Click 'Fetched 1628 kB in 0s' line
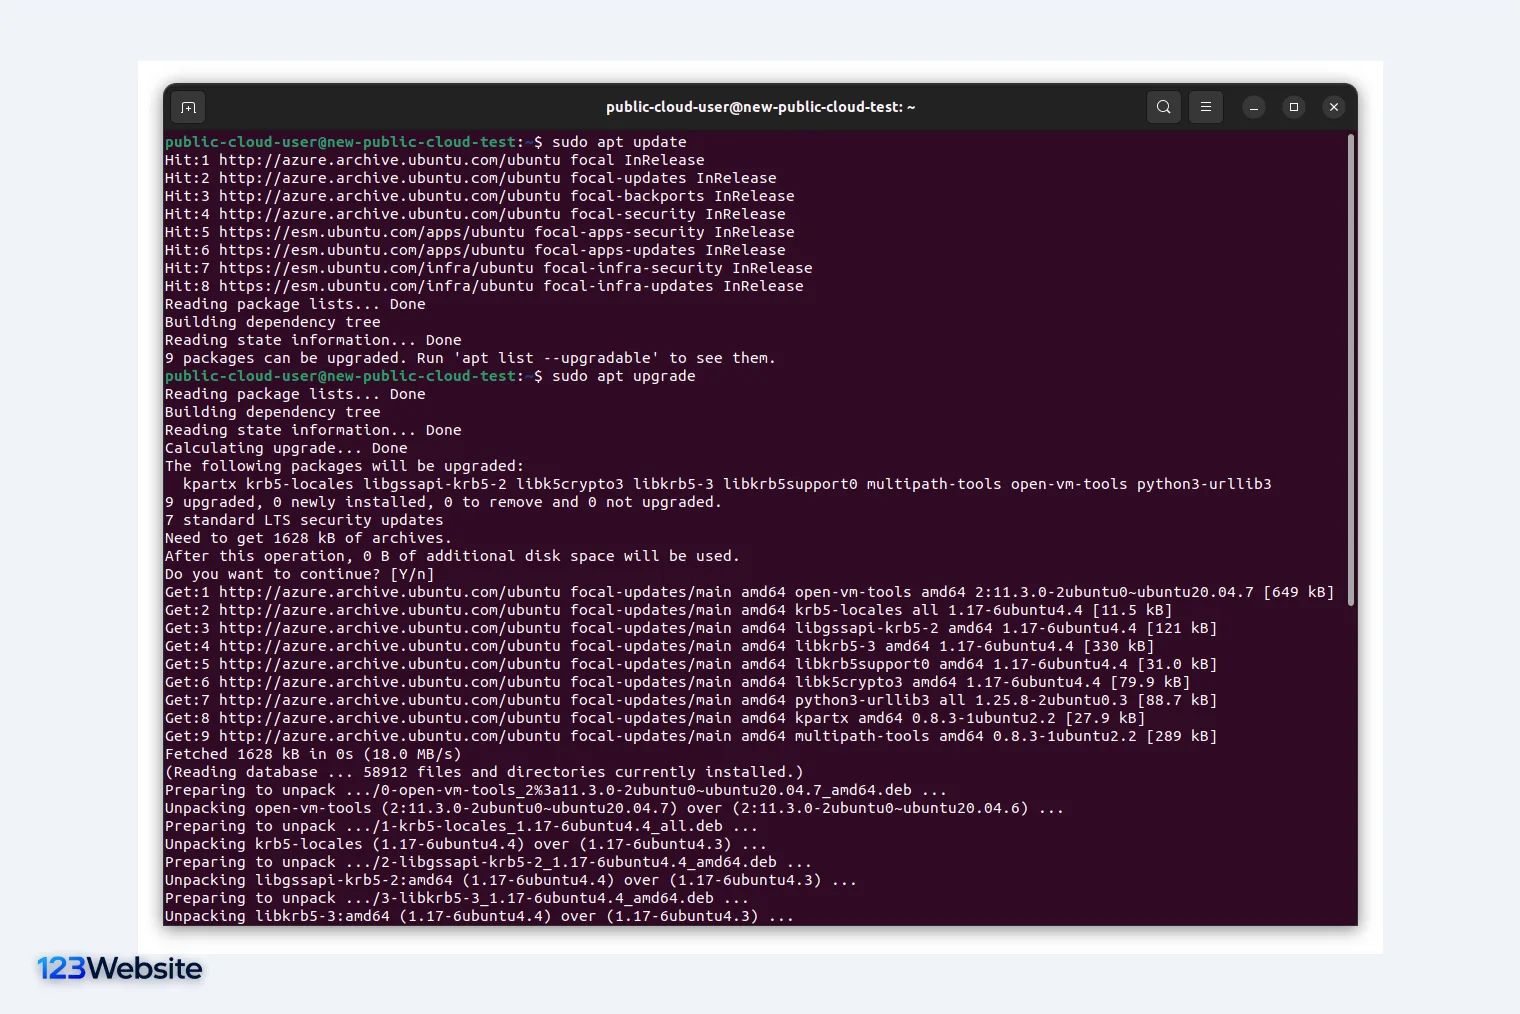 click(313, 754)
